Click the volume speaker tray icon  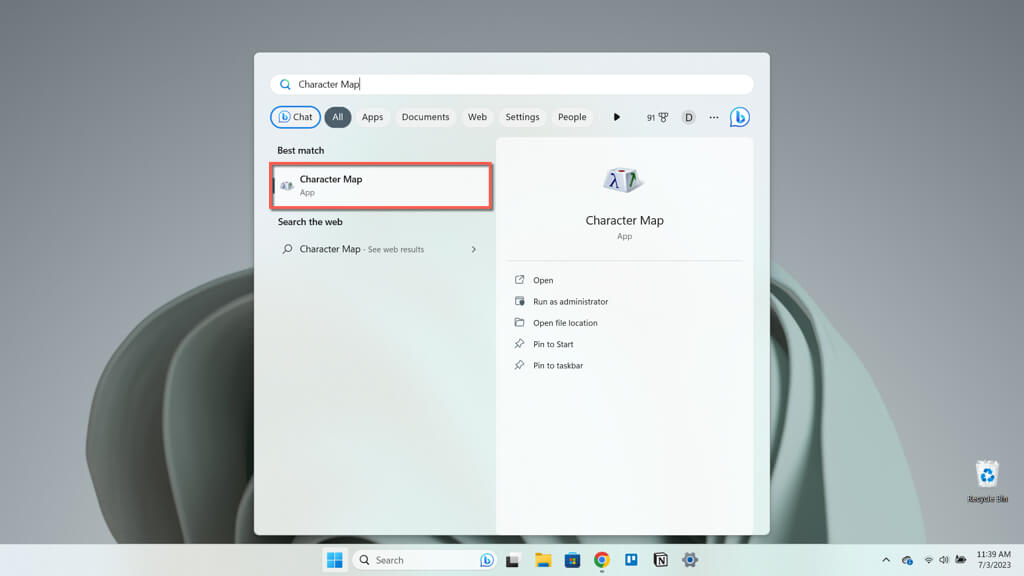[x=944, y=560]
